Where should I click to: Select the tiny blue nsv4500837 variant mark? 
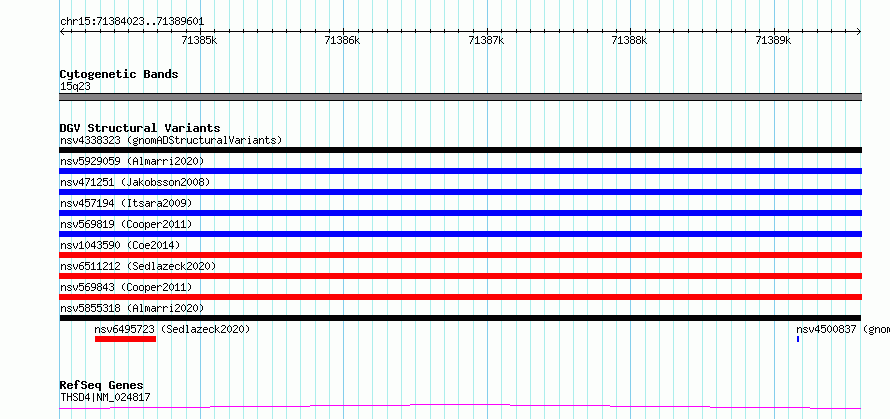coord(798,339)
